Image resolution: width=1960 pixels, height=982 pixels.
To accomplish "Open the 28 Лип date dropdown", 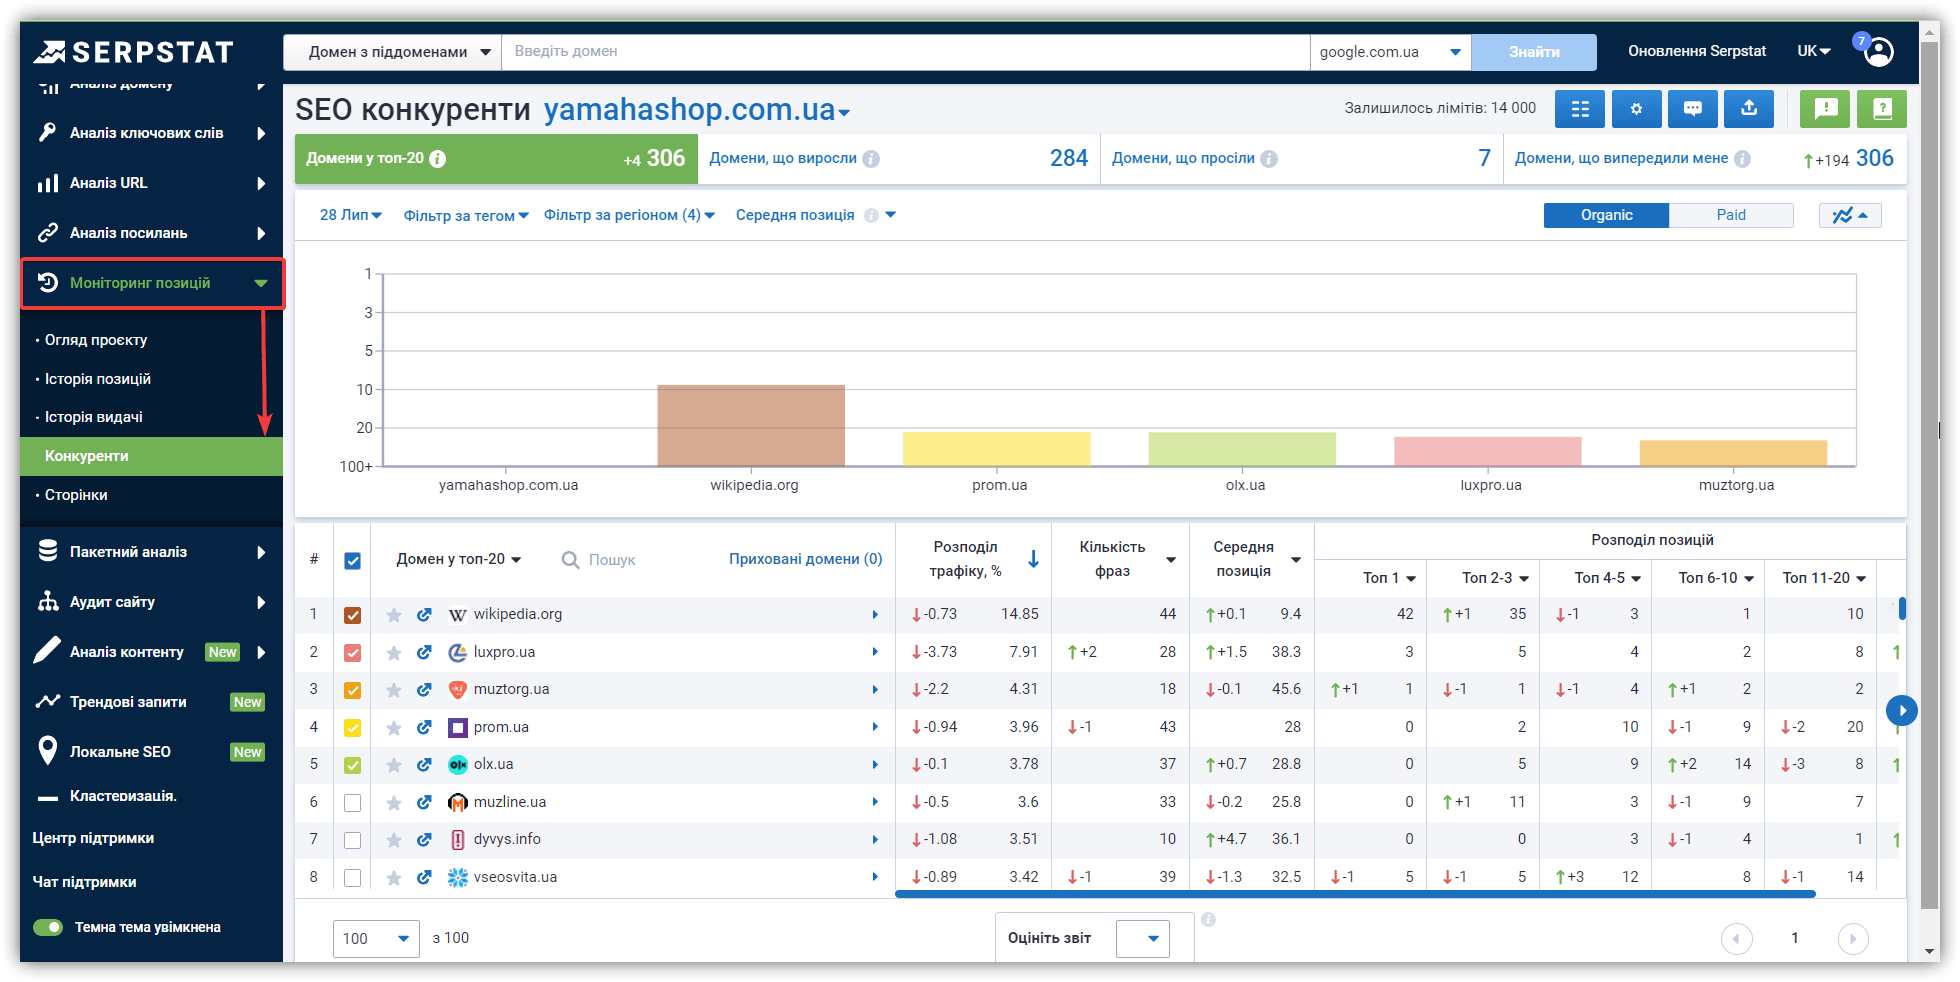I will click(350, 215).
